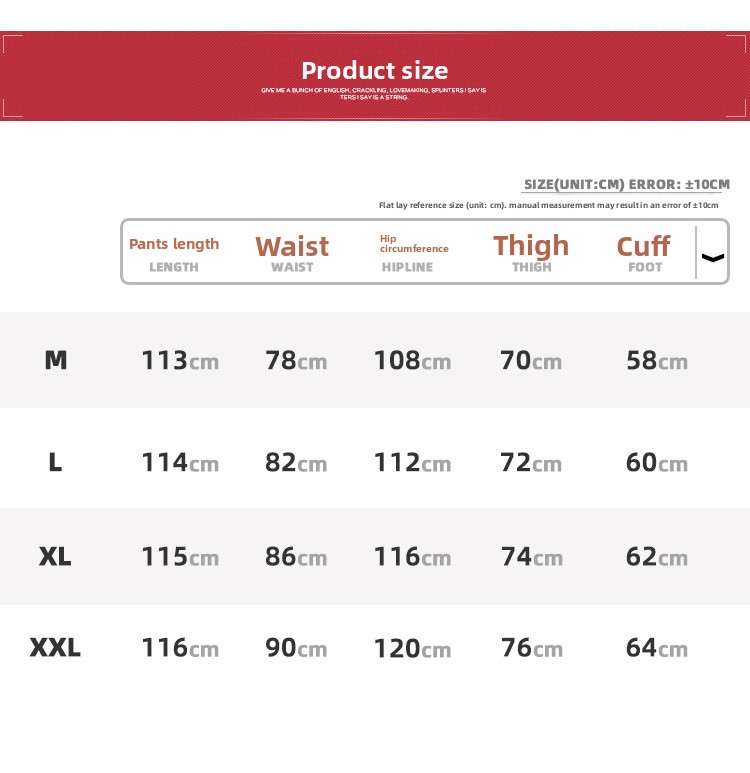Click the 58cm cuff value for M
Screen dimensions: 750x773
[x=657, y=360]
